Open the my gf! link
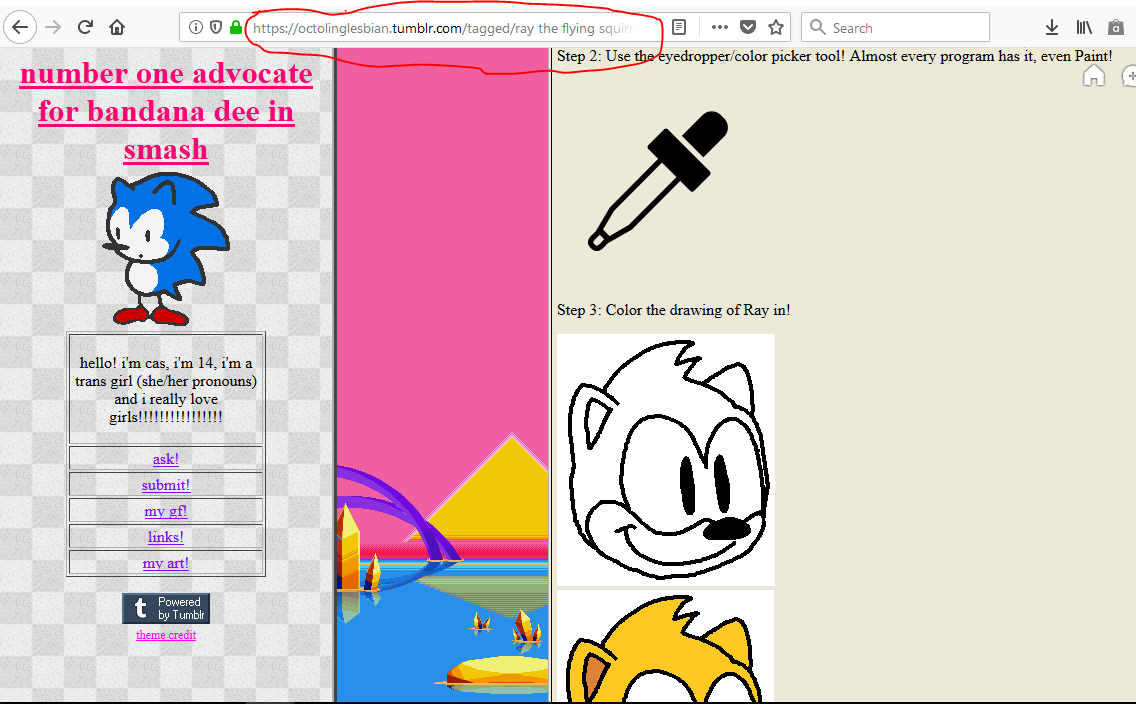 click(x=166, y=511)
